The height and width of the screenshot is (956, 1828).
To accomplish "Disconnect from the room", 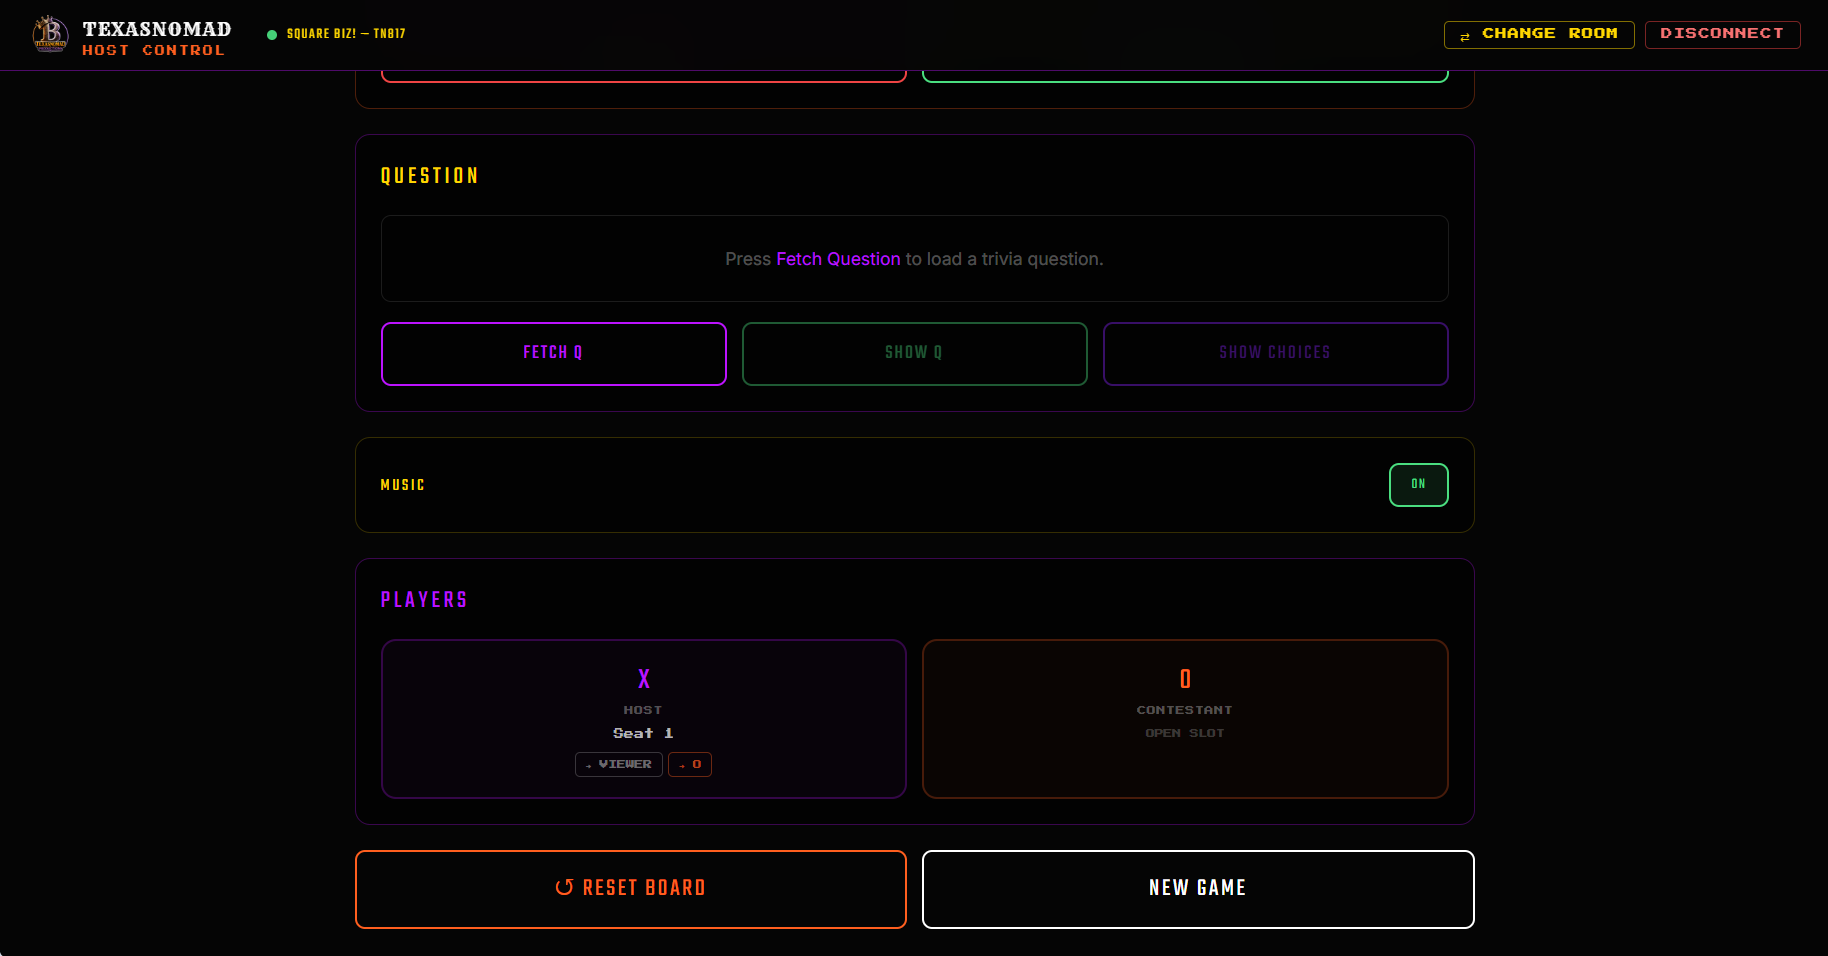I will (x=1722, y=34).
